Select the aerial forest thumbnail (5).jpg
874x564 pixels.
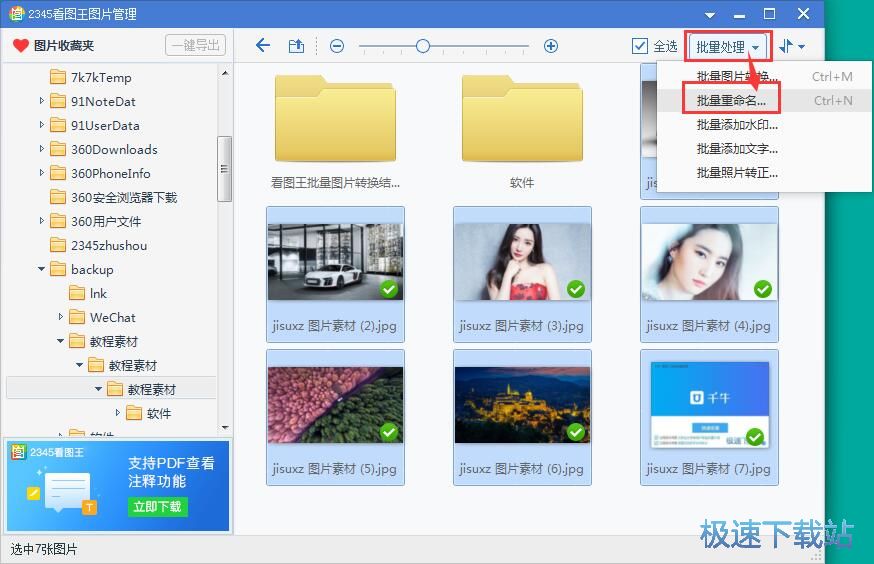coord(336,405)
